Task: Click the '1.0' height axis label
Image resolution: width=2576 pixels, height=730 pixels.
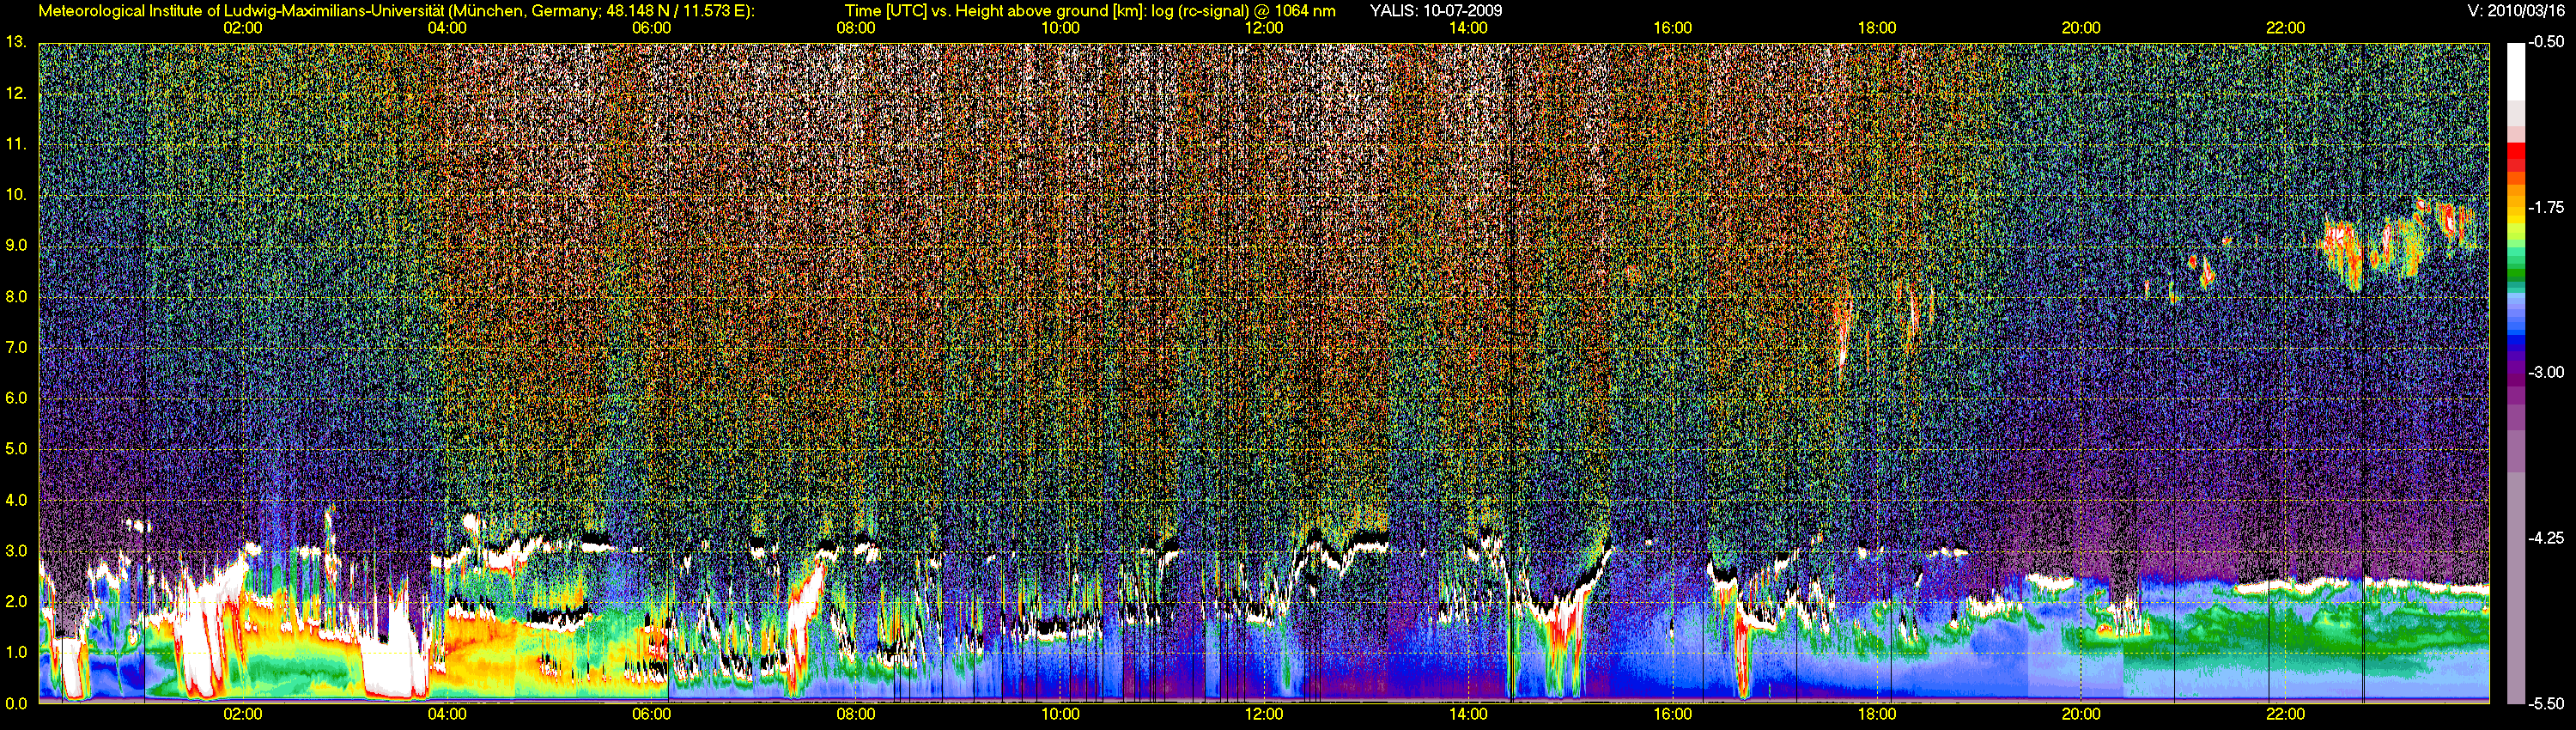Action: [16, 653]
